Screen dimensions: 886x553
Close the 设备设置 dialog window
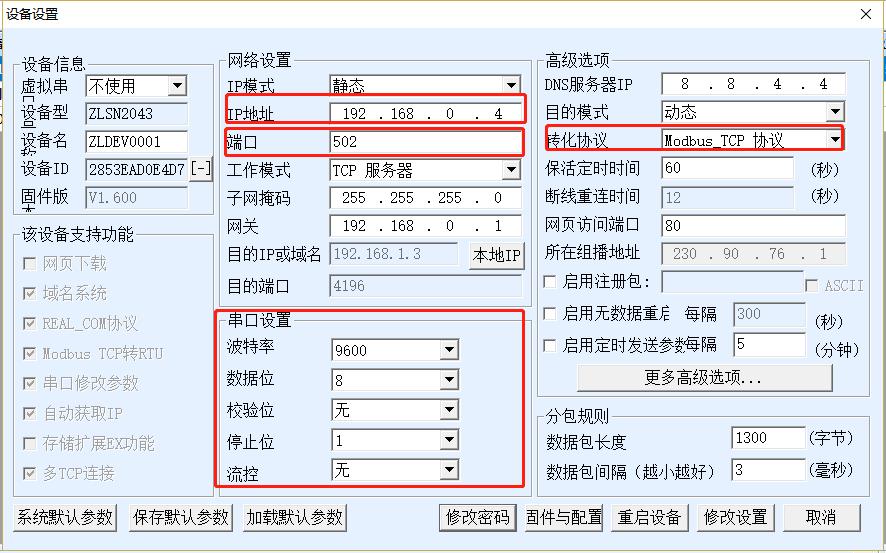(x=867, y=14)
